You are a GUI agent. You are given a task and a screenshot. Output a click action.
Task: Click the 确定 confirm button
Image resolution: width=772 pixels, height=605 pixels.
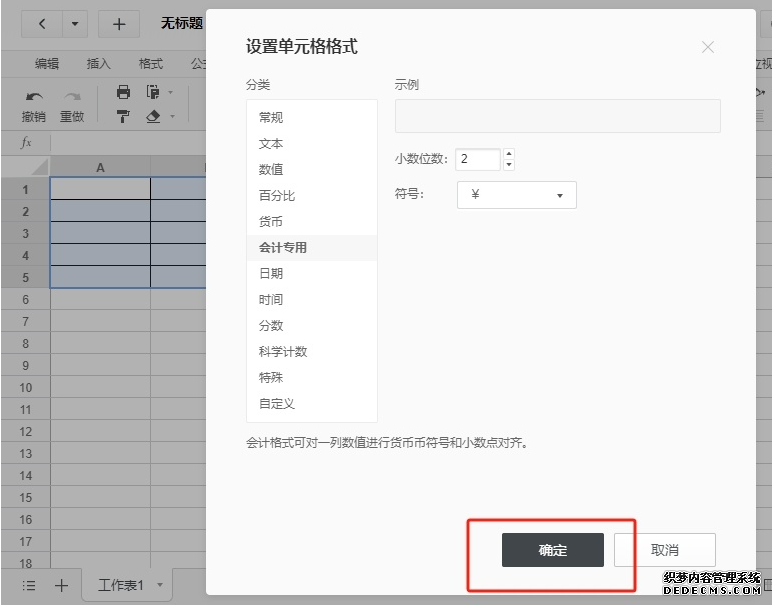(x=552, y=550)
